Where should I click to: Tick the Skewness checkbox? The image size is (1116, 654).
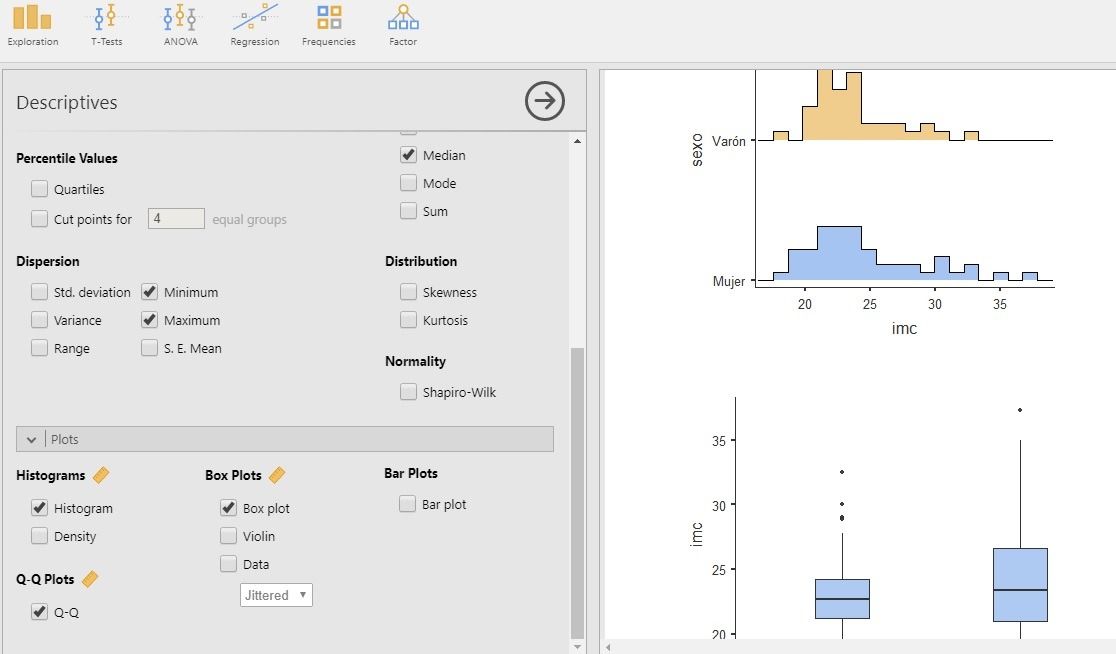(408, 292)
